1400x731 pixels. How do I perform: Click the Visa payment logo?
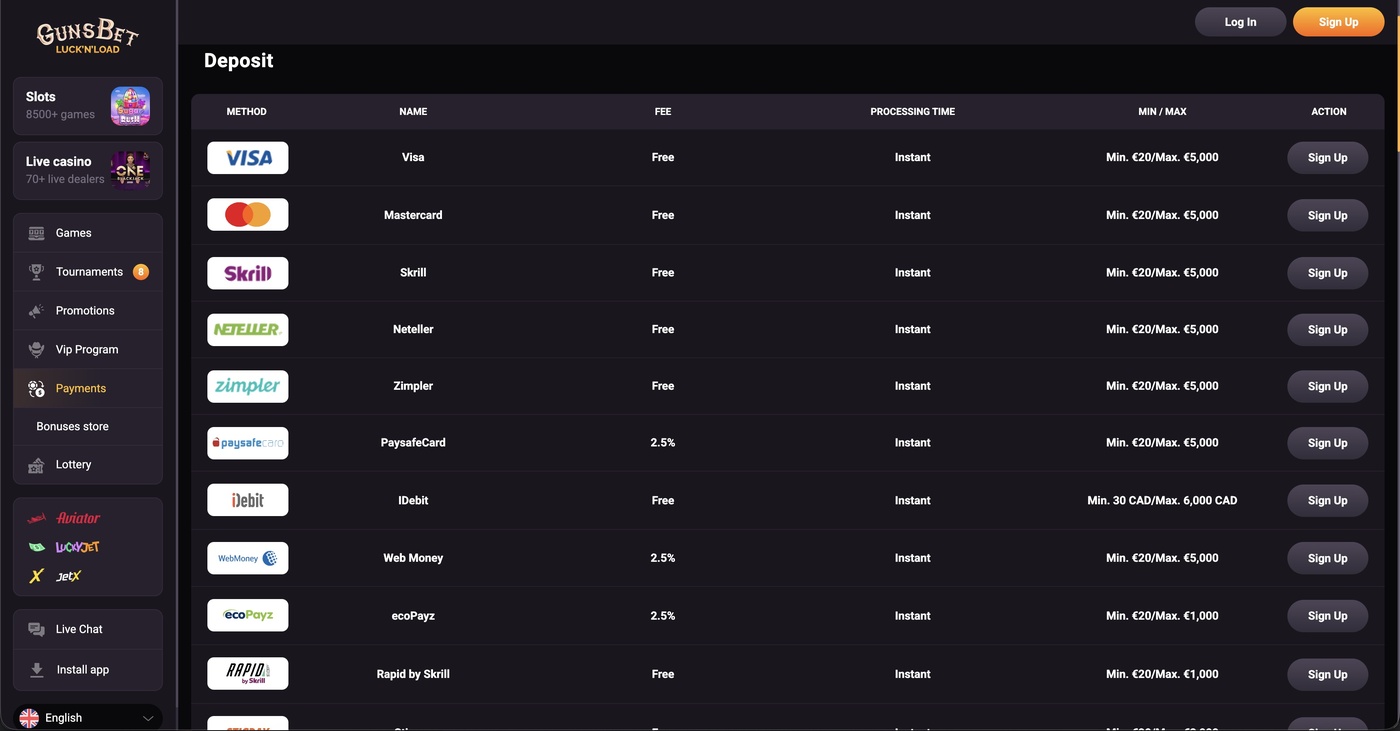pos(248,158)
